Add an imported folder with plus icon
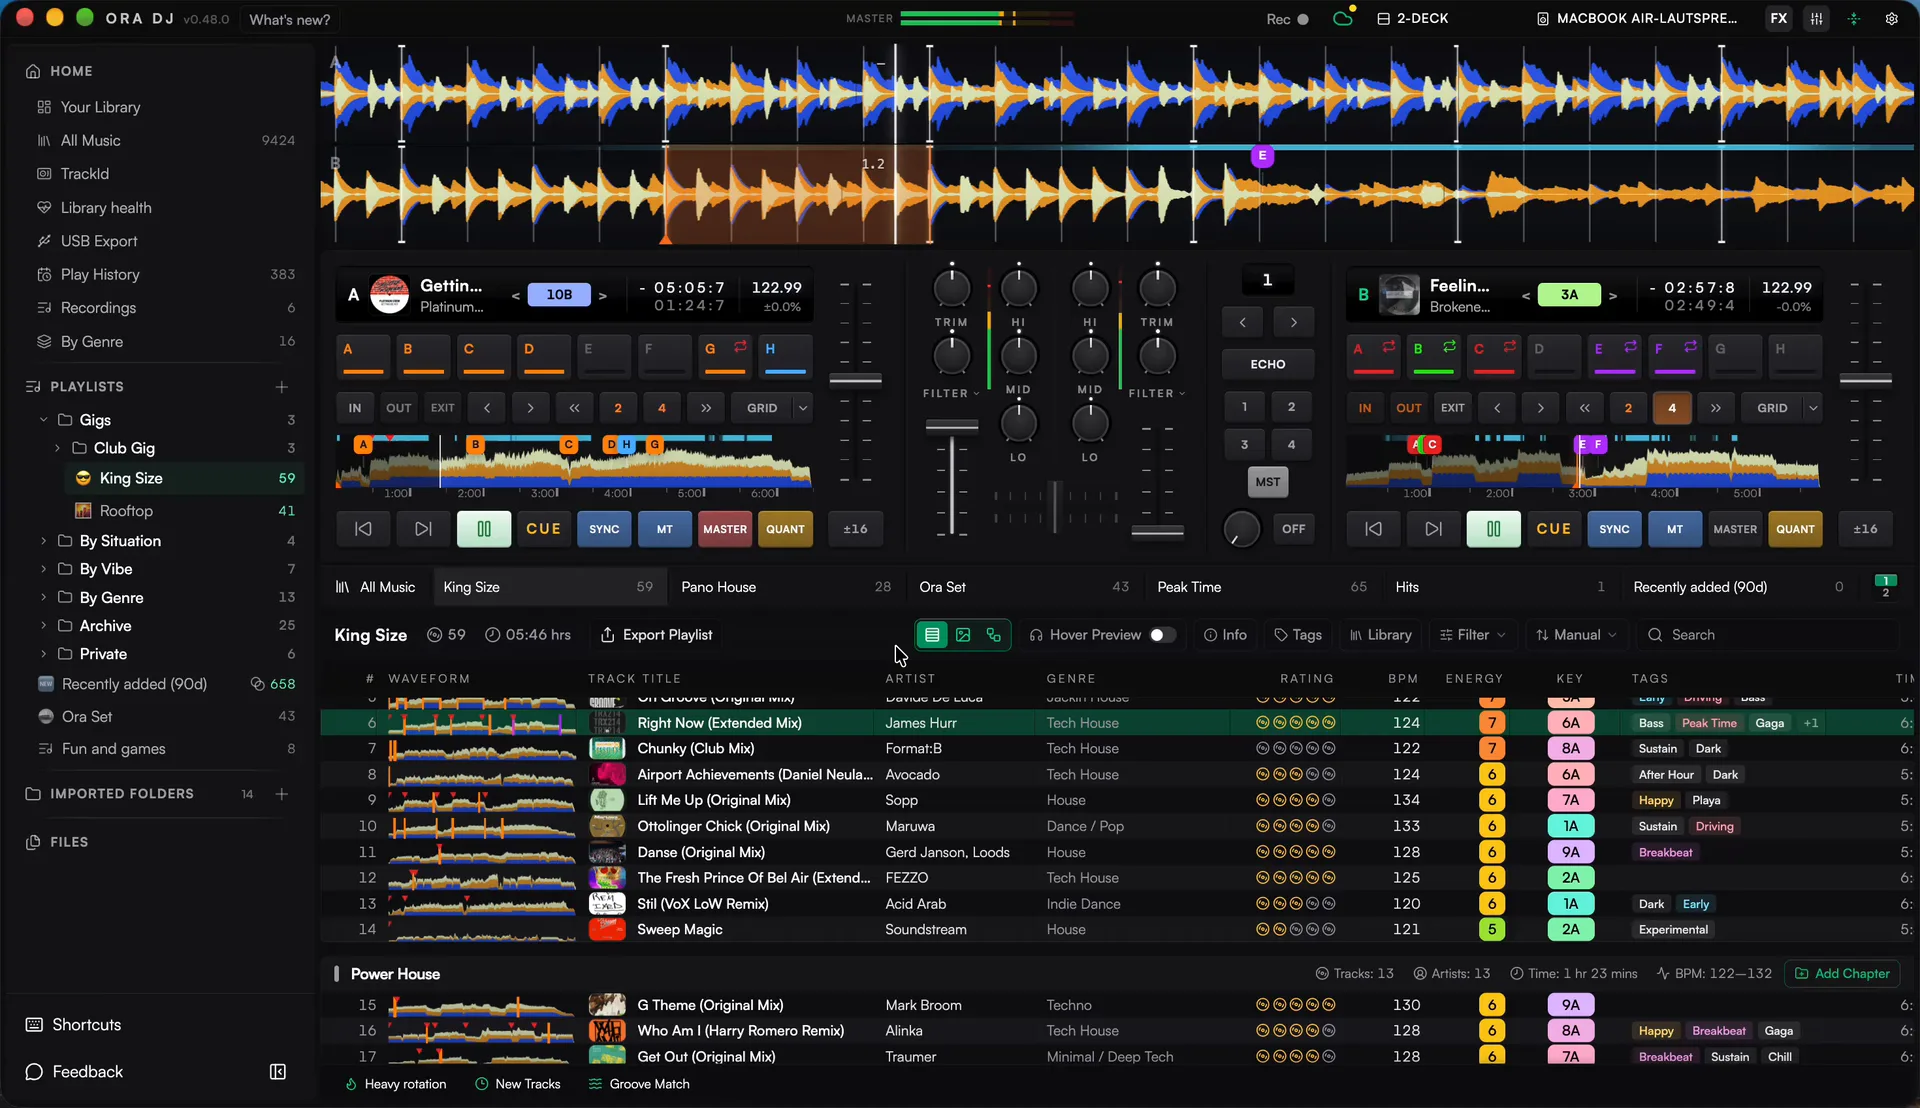This screenshot has width=1920, height=1108. coord(282,794)
